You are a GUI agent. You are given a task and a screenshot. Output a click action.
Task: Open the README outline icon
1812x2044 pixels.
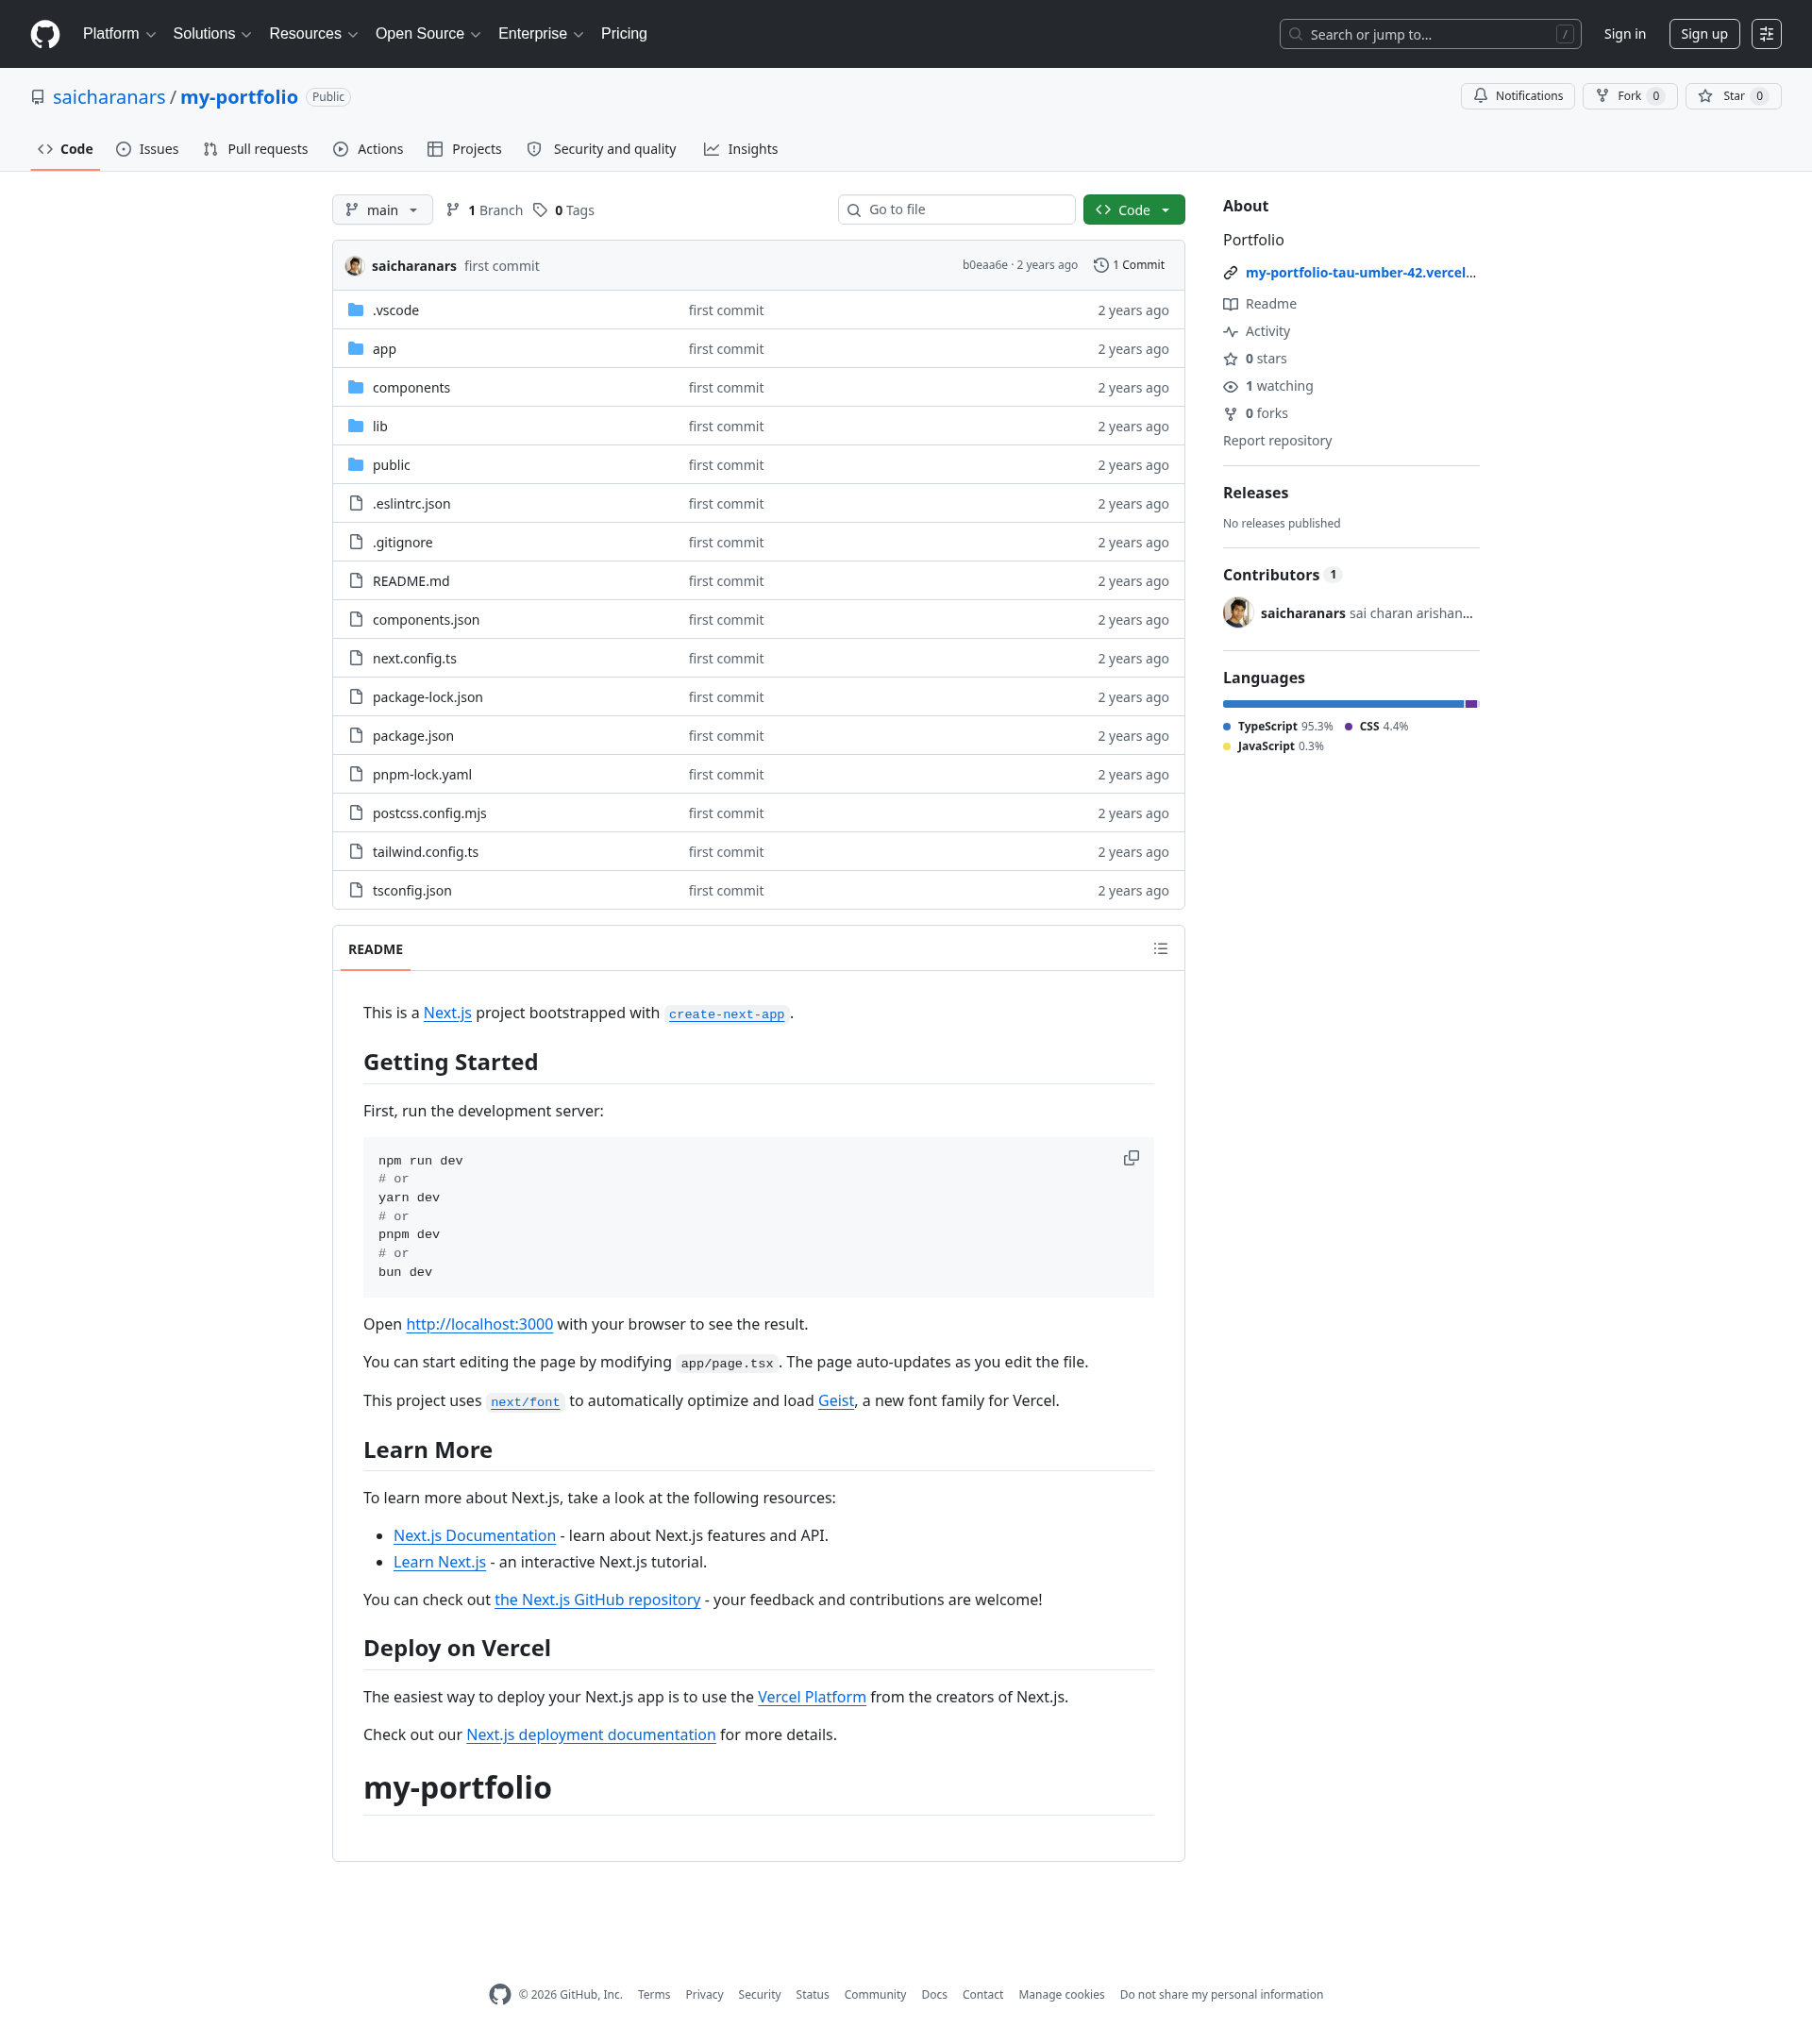point(1160,949)
